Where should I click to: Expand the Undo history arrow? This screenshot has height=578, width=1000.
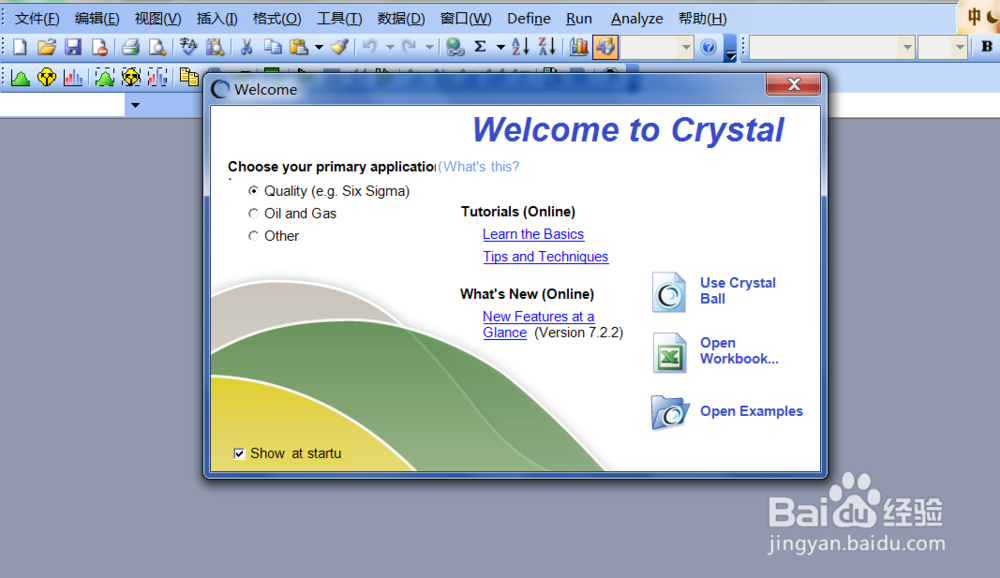[390, 47]
